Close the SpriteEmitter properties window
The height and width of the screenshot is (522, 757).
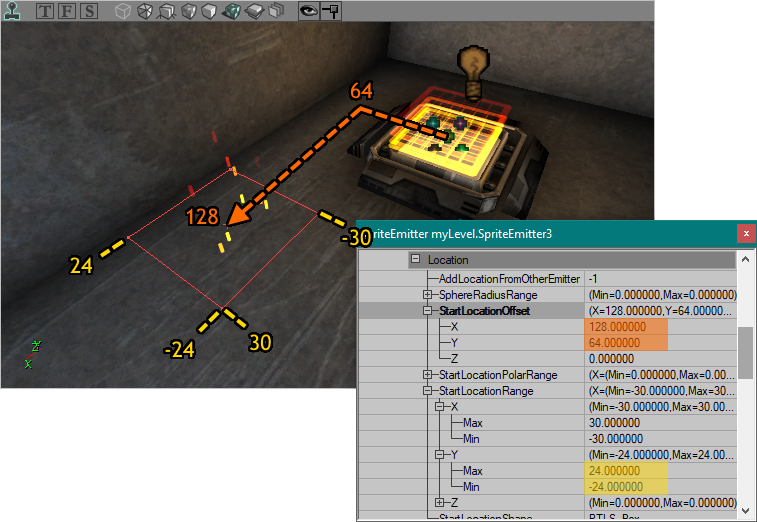click(x=746, y=234)
